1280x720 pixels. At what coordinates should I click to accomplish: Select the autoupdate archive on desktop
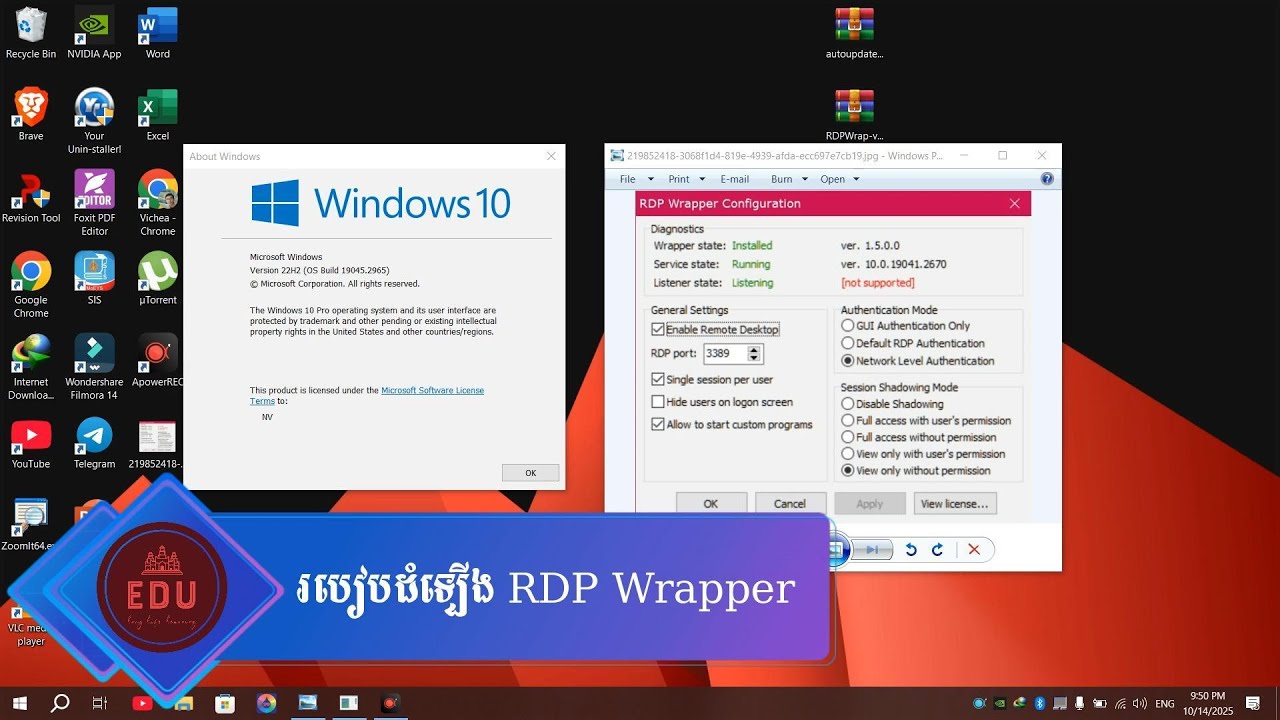click(x=855, y=33)
